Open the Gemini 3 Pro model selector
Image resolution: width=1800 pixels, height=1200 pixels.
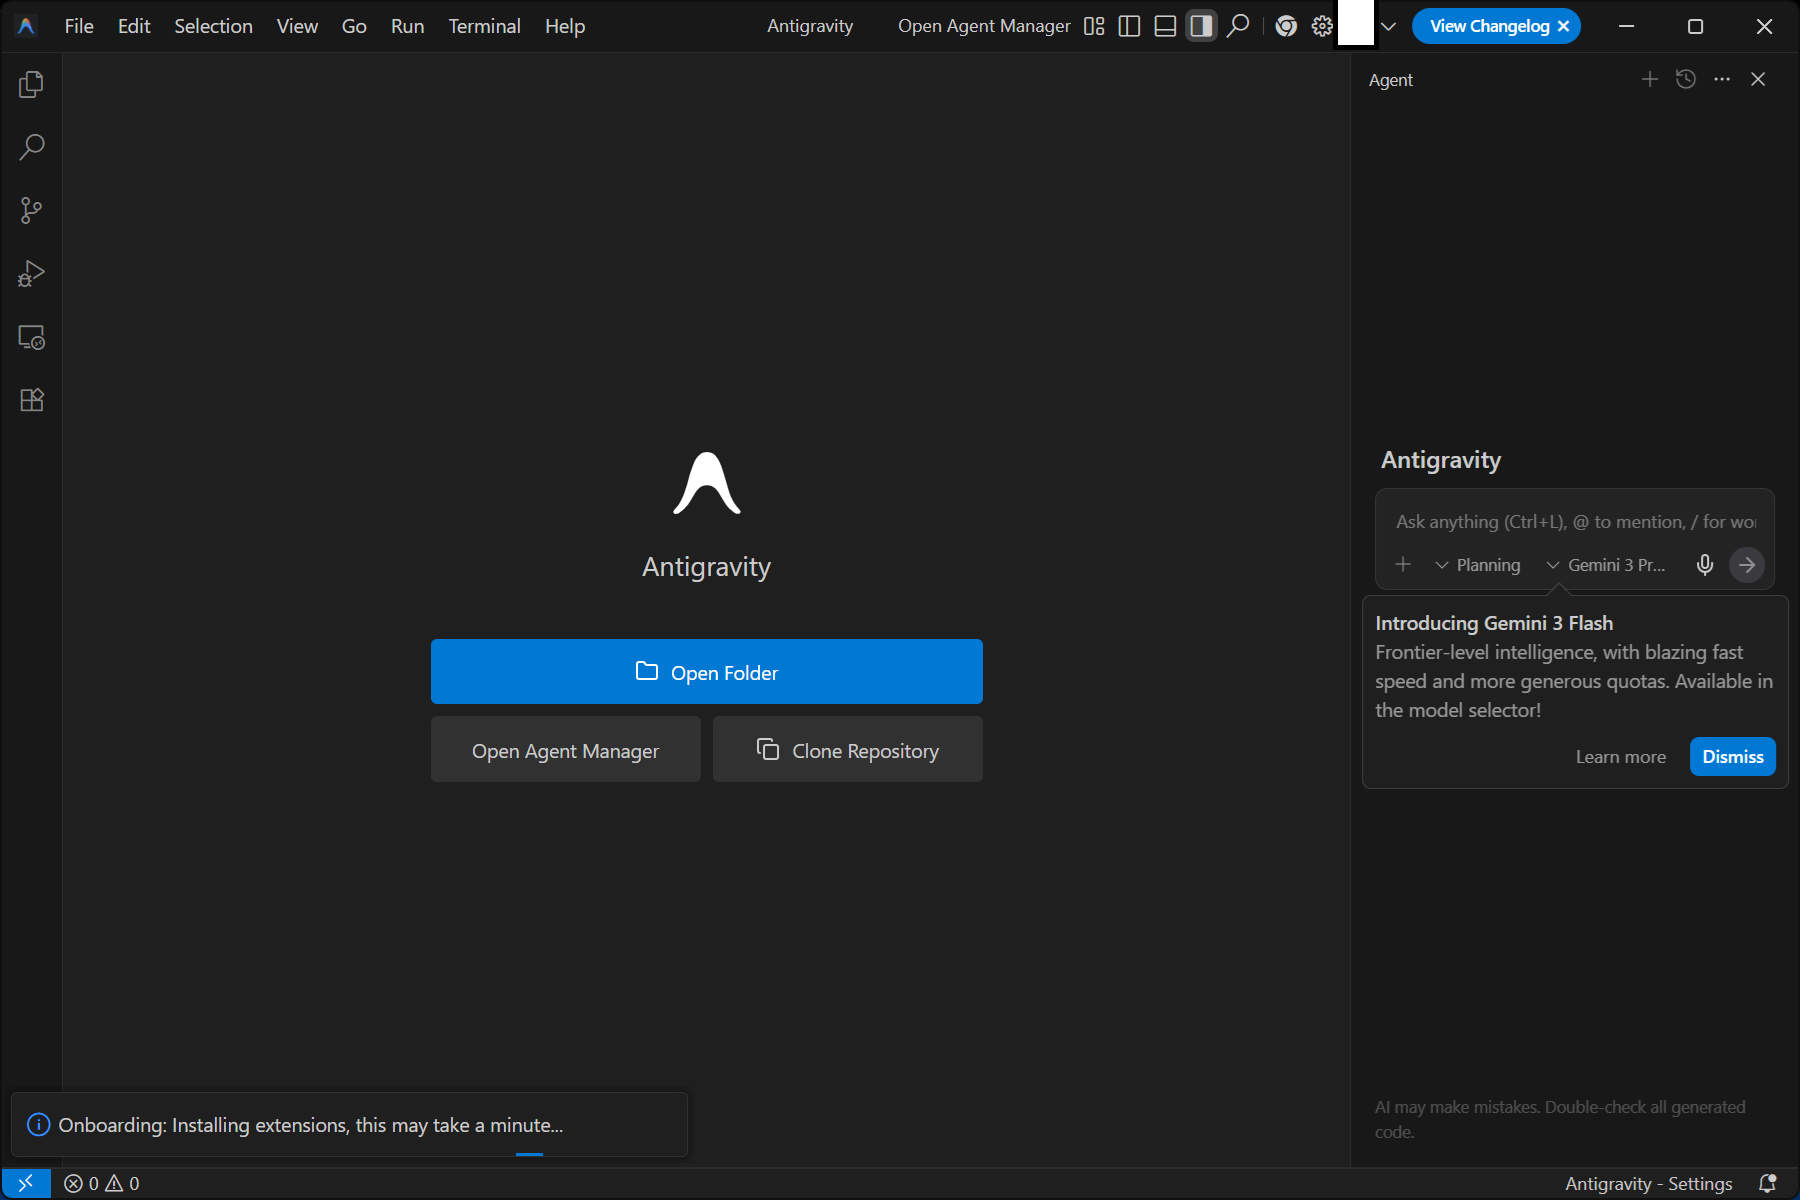[1606, 565]
